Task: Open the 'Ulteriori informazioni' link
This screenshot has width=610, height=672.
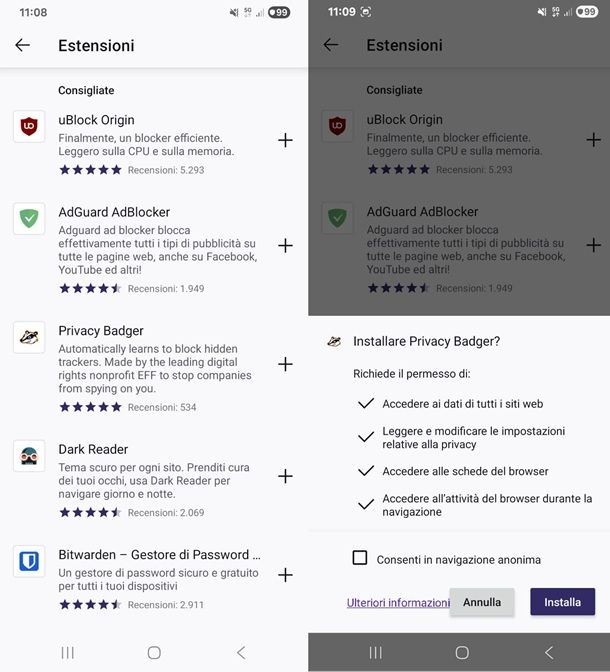Action: coord(398,603)
